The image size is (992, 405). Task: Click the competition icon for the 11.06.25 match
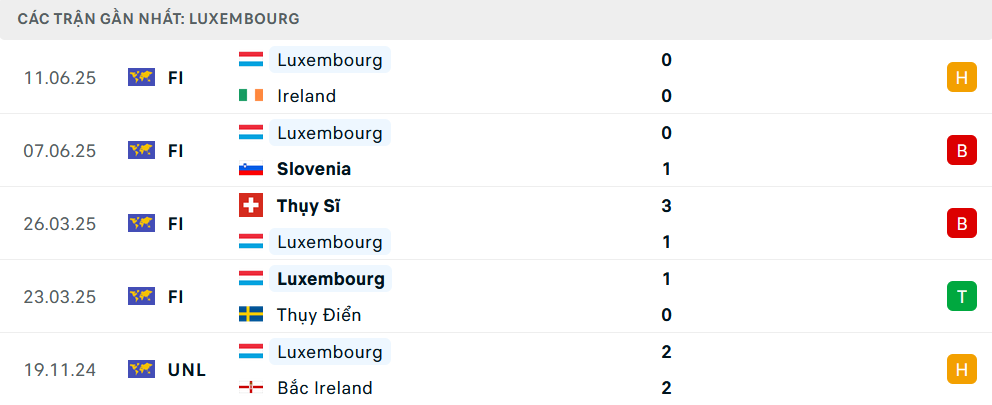pos(141,77)
